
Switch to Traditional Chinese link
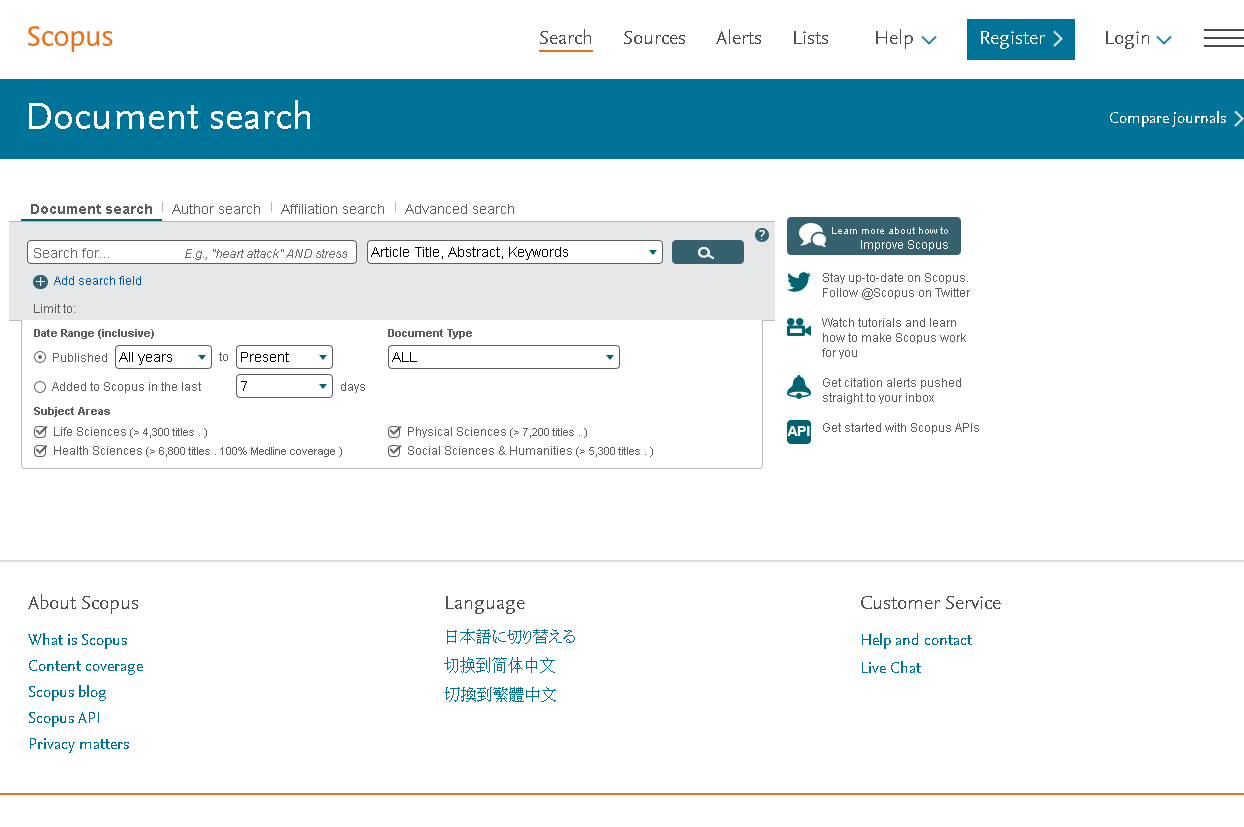pyautogui.click(x=500, y=695)
